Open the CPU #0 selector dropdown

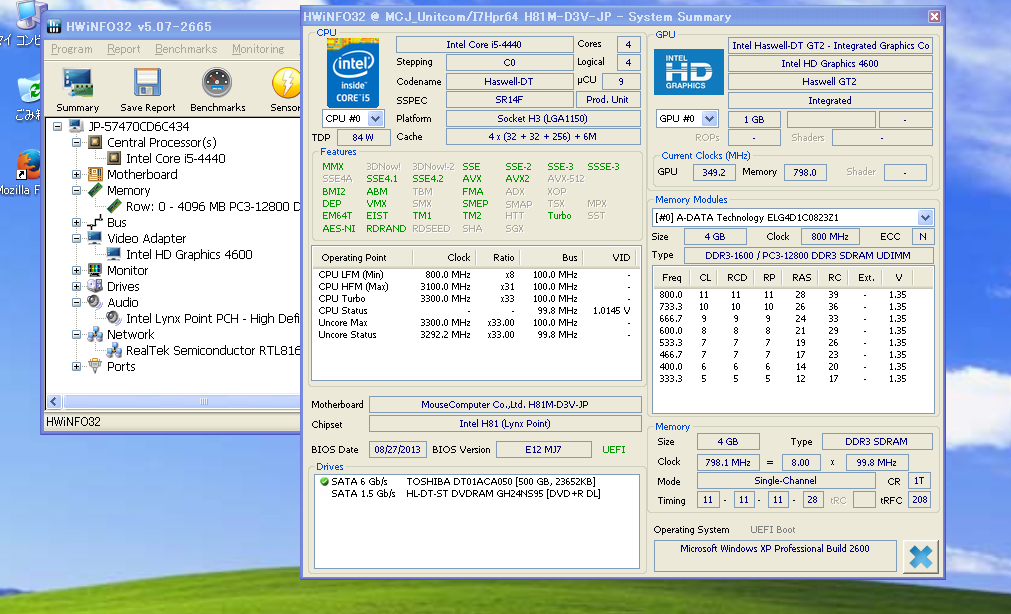click(375, 119)
